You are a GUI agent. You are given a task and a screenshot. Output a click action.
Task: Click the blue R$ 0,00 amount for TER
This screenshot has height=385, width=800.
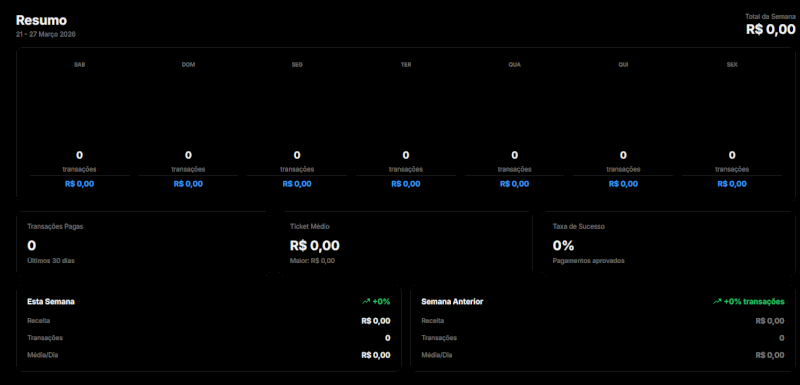click(406, 184)
